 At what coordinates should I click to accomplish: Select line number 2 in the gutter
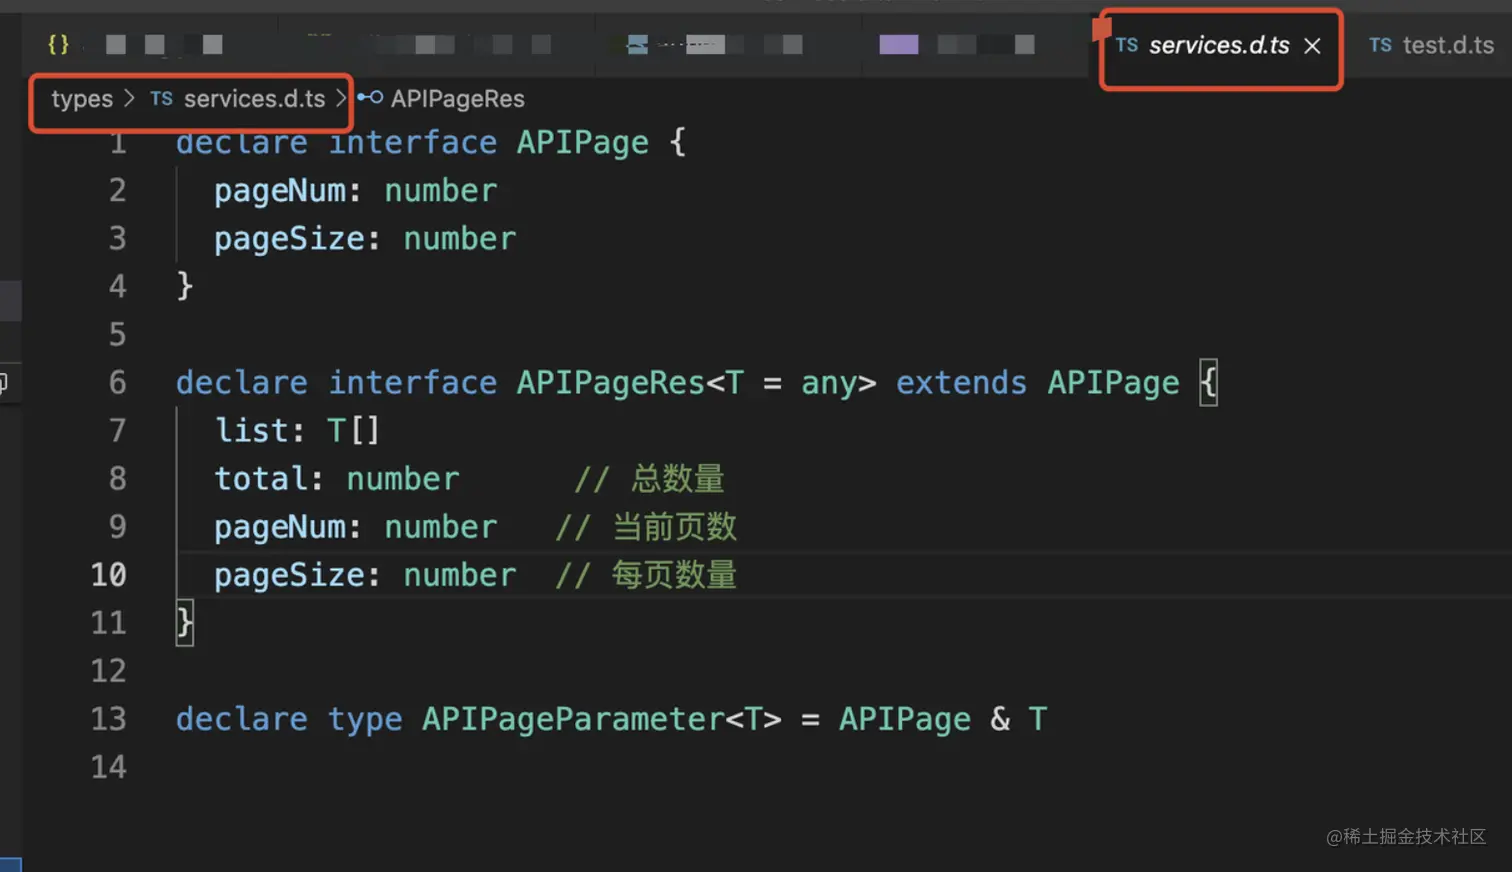pos(118,190)
